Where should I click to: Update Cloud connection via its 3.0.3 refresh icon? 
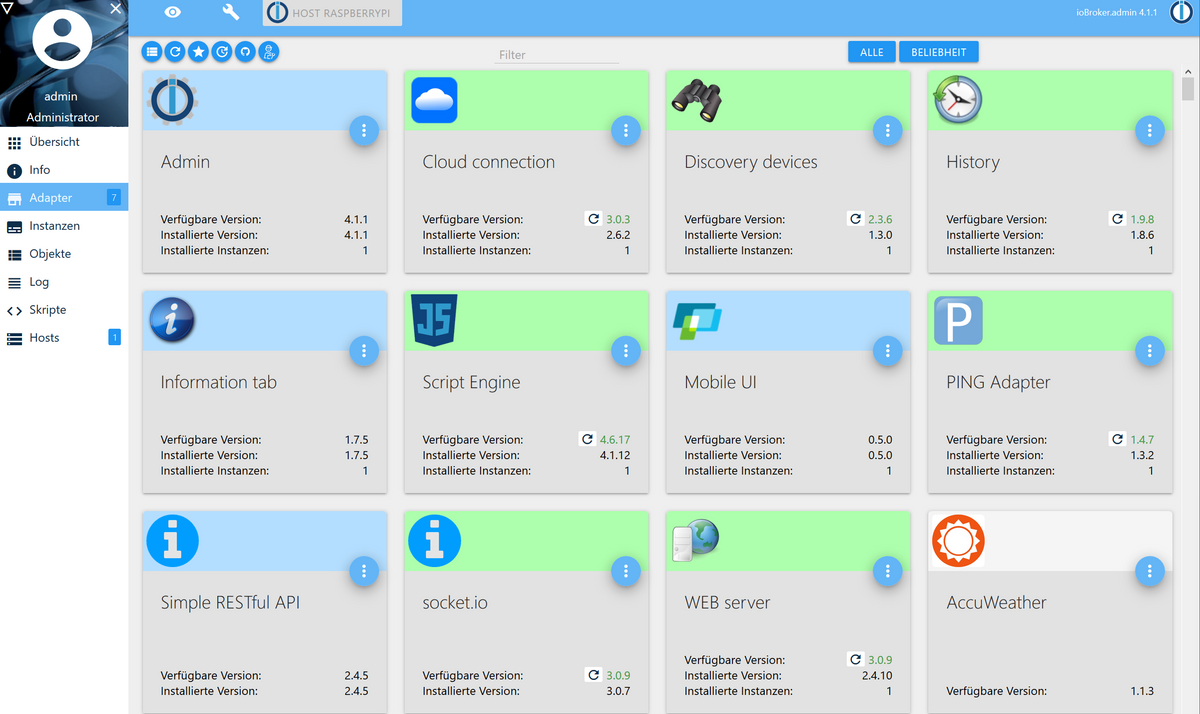pos(593,219)
